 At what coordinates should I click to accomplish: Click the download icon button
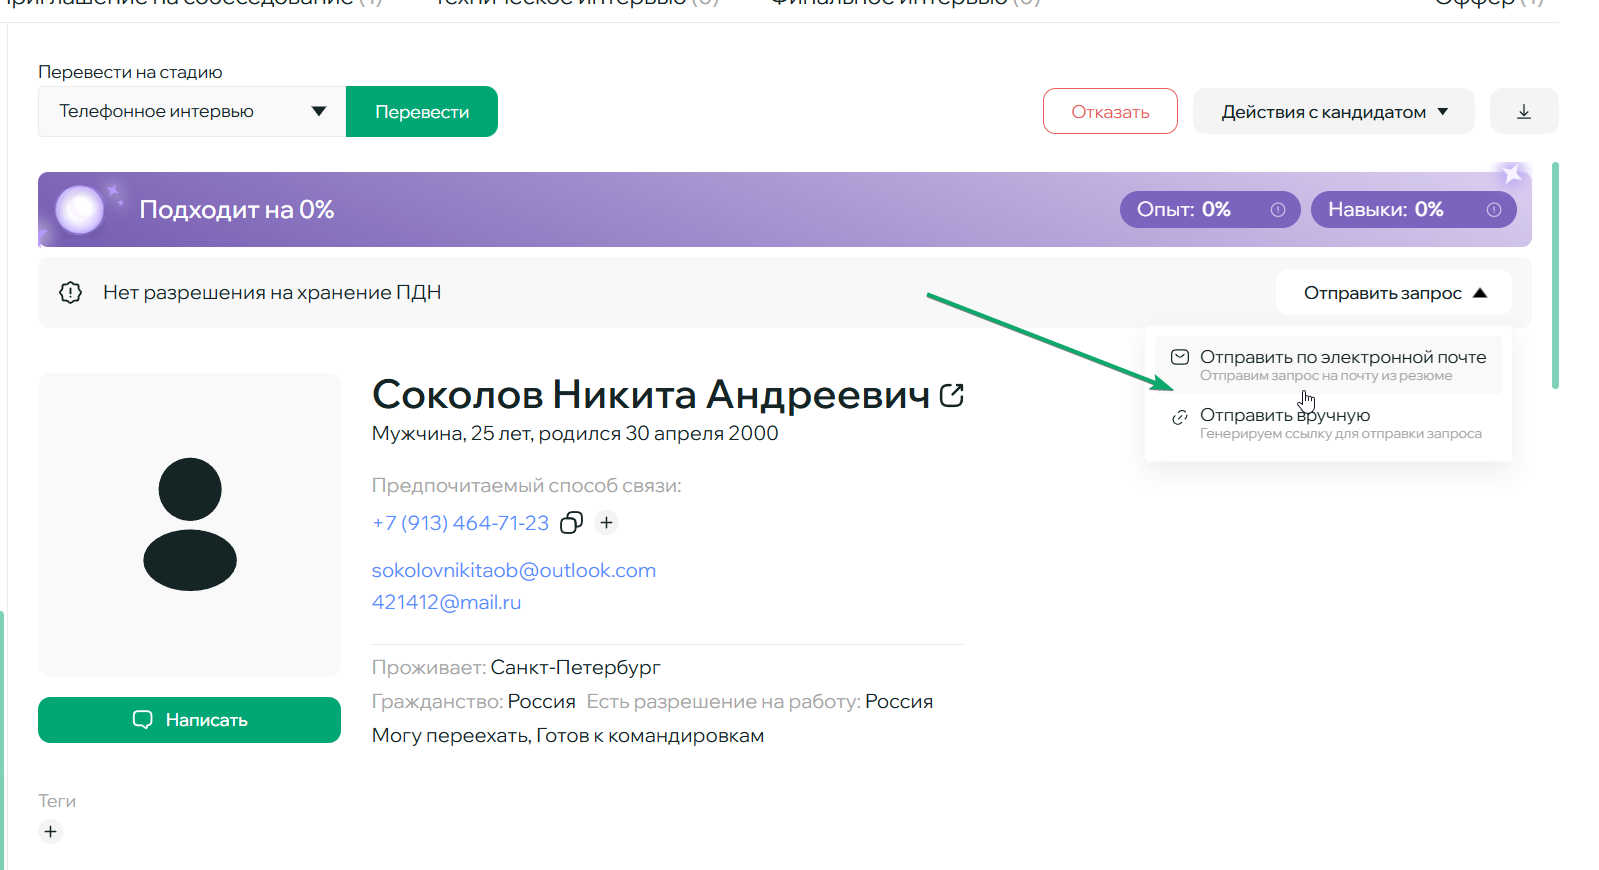[1524, 111]
